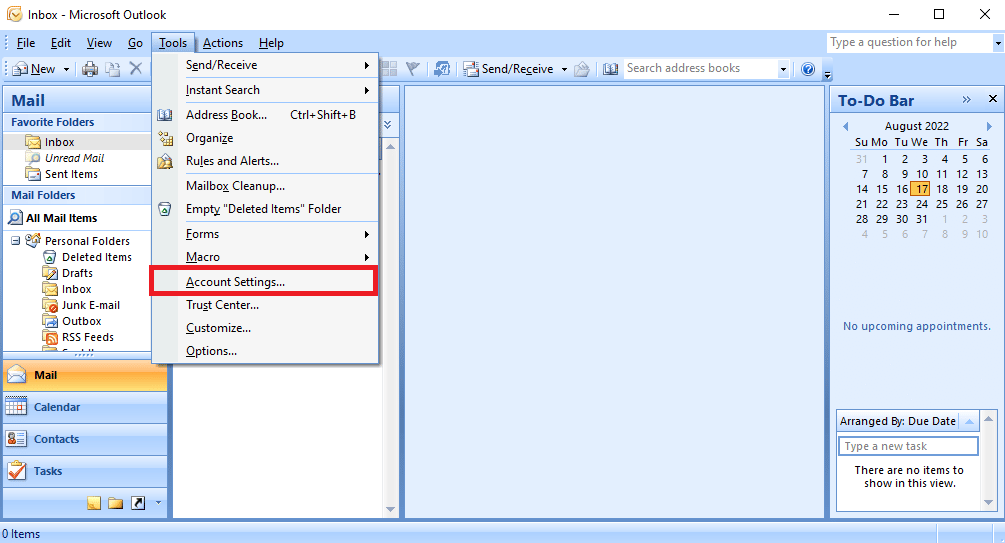Open Rules and Alerts from menu
1005x543 pixels.
tap(265, 161)
